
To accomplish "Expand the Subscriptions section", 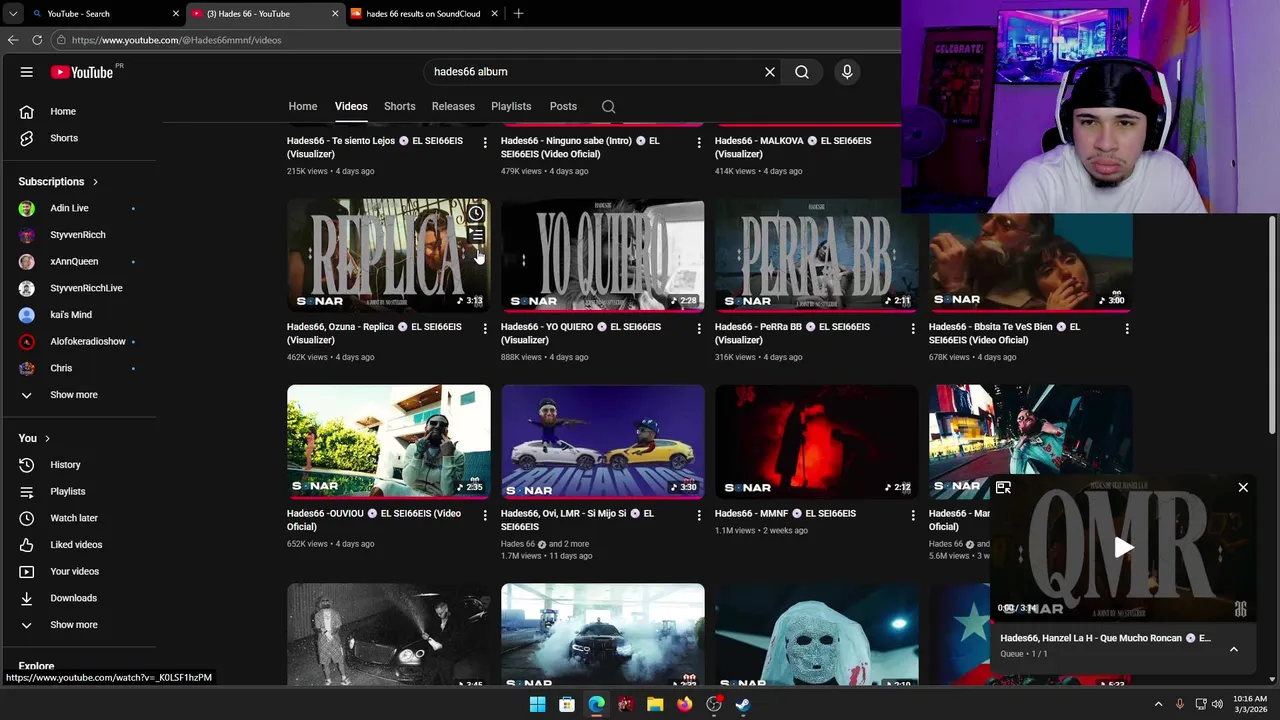I will coord(58,181).
